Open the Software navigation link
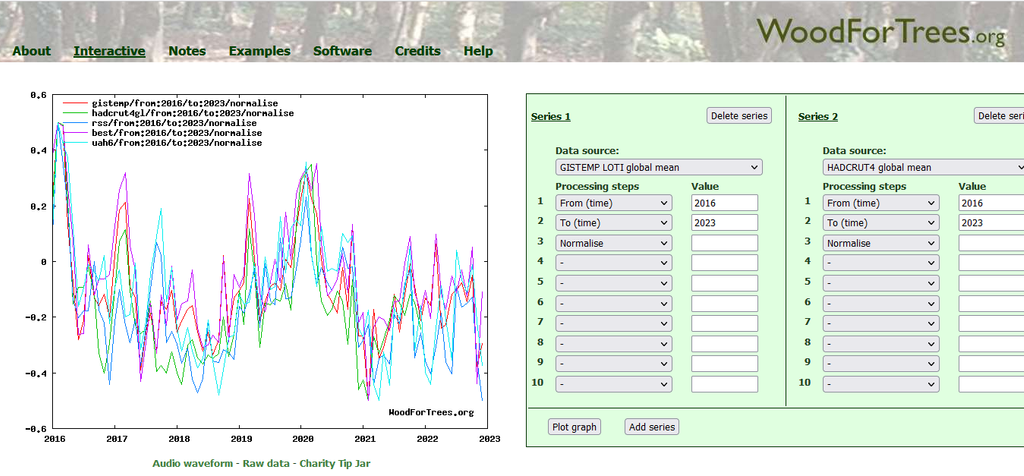 (x=342, y=51)
